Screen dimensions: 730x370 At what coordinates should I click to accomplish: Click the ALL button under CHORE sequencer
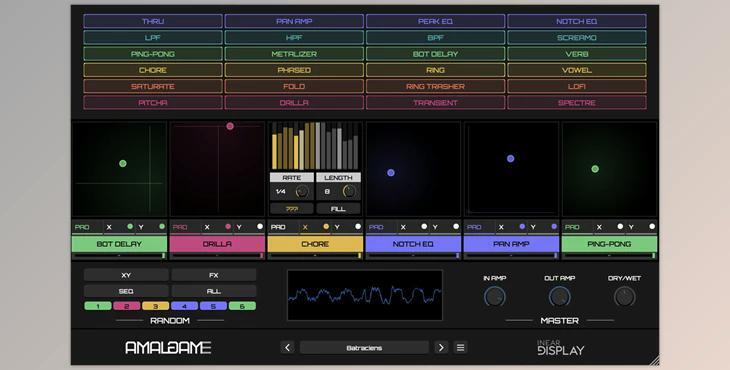click(338, 209)
